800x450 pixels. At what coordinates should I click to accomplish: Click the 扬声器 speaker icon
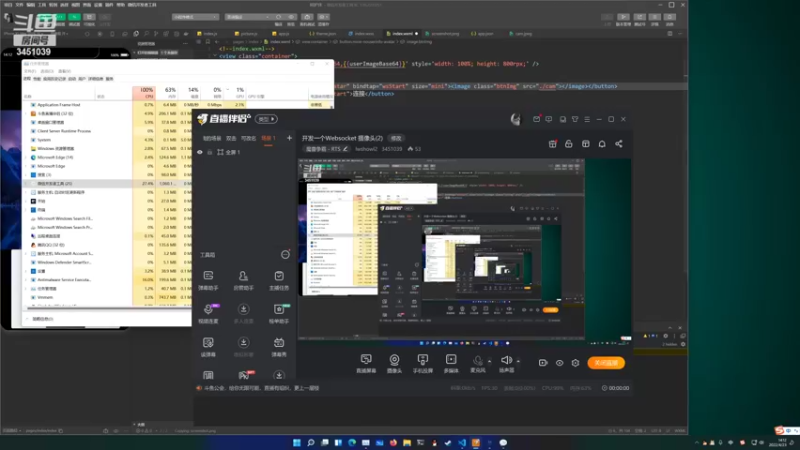pos(506,360)
